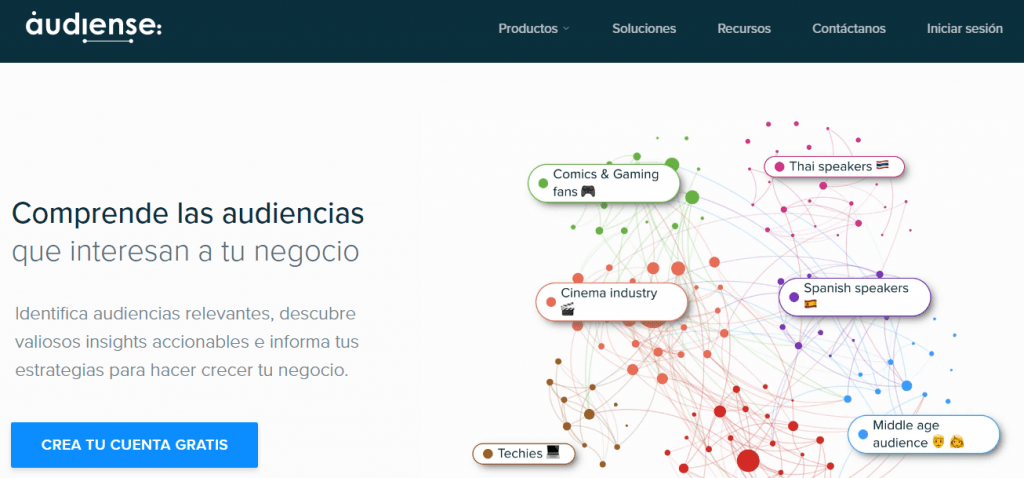Click the clapperboard icon under Cinema industry

pyautogui.click(x=568, y=310)
